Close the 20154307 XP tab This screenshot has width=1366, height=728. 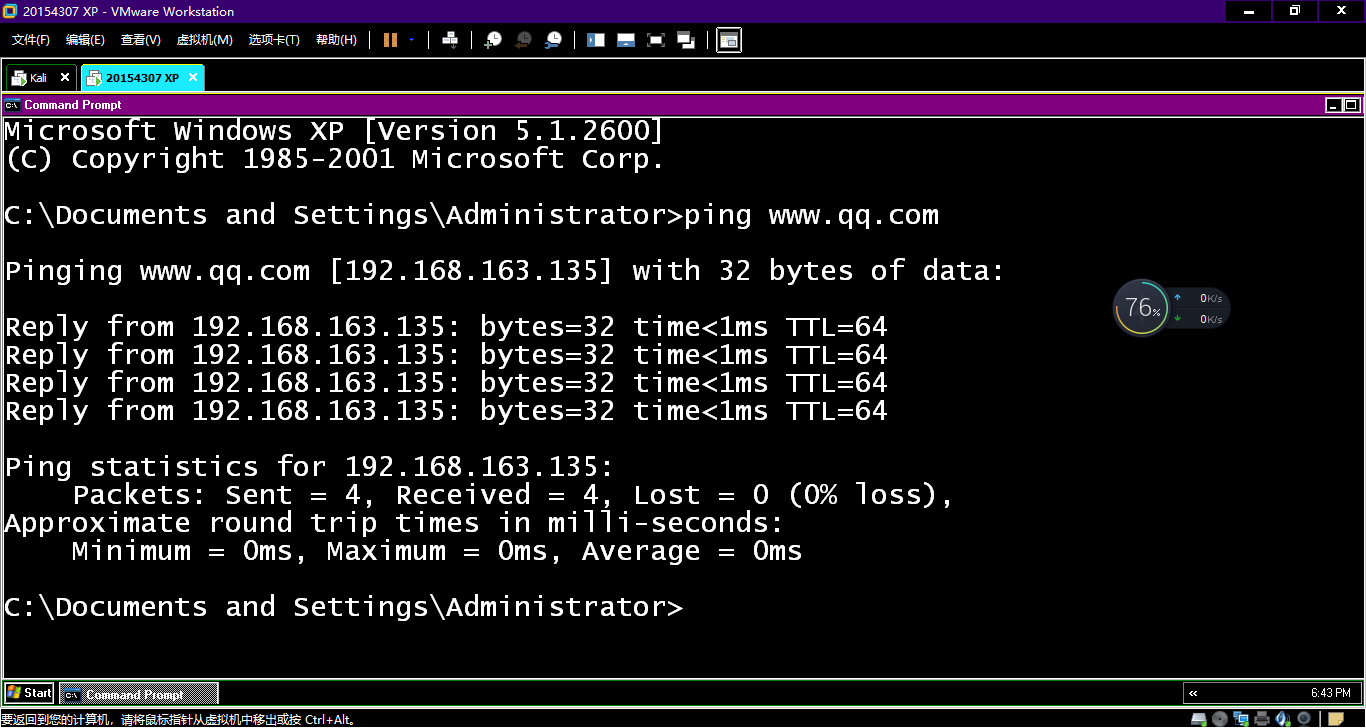pos(193,77)
